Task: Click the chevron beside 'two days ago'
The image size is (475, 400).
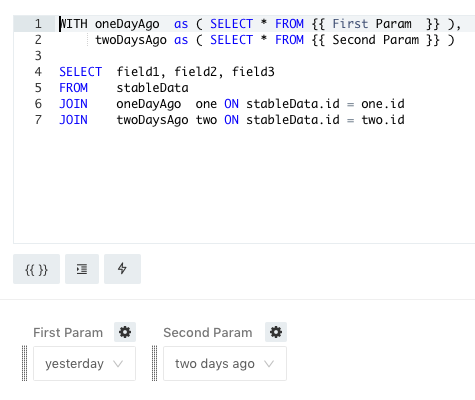Action: click(269, 364)
